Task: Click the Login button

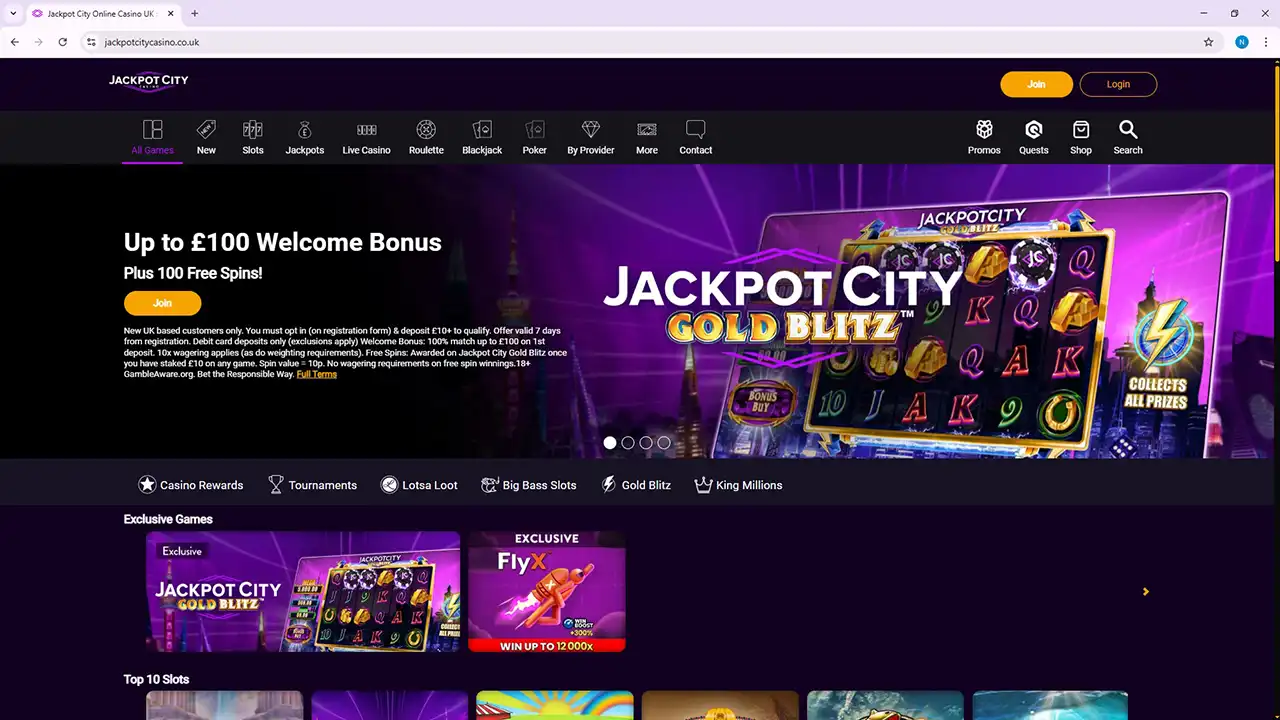Action: (x=1118, y=84)
